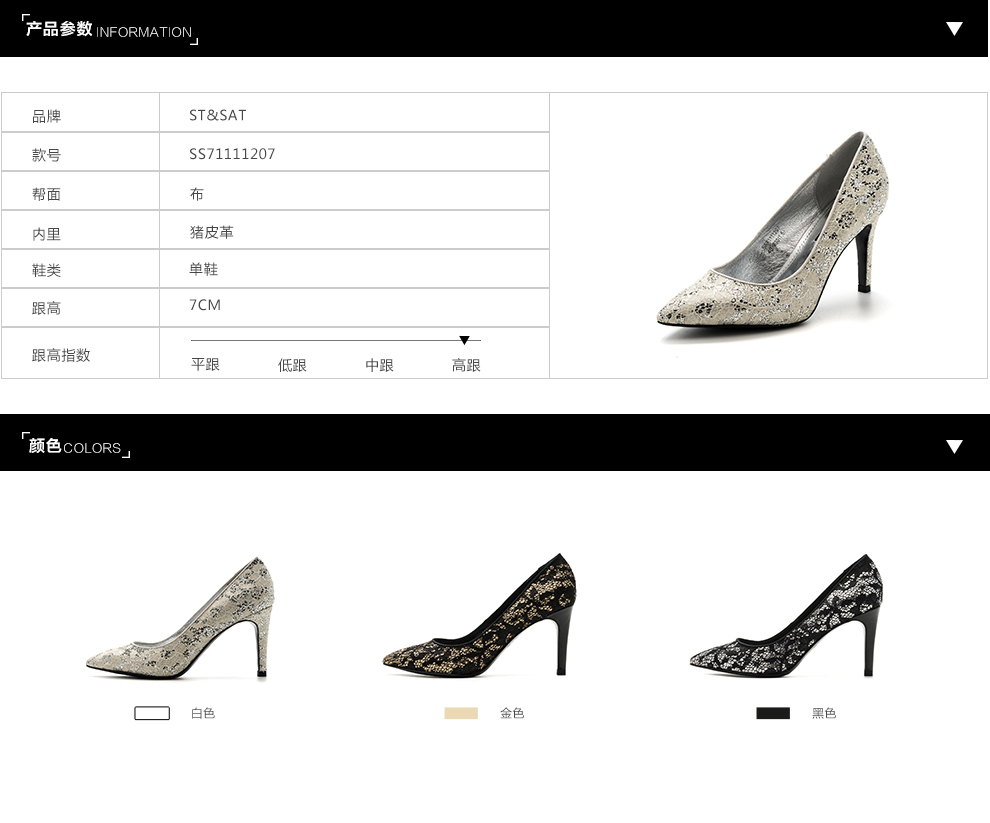
Task: Click the white lace heel thumbnail
Action: 183,620
